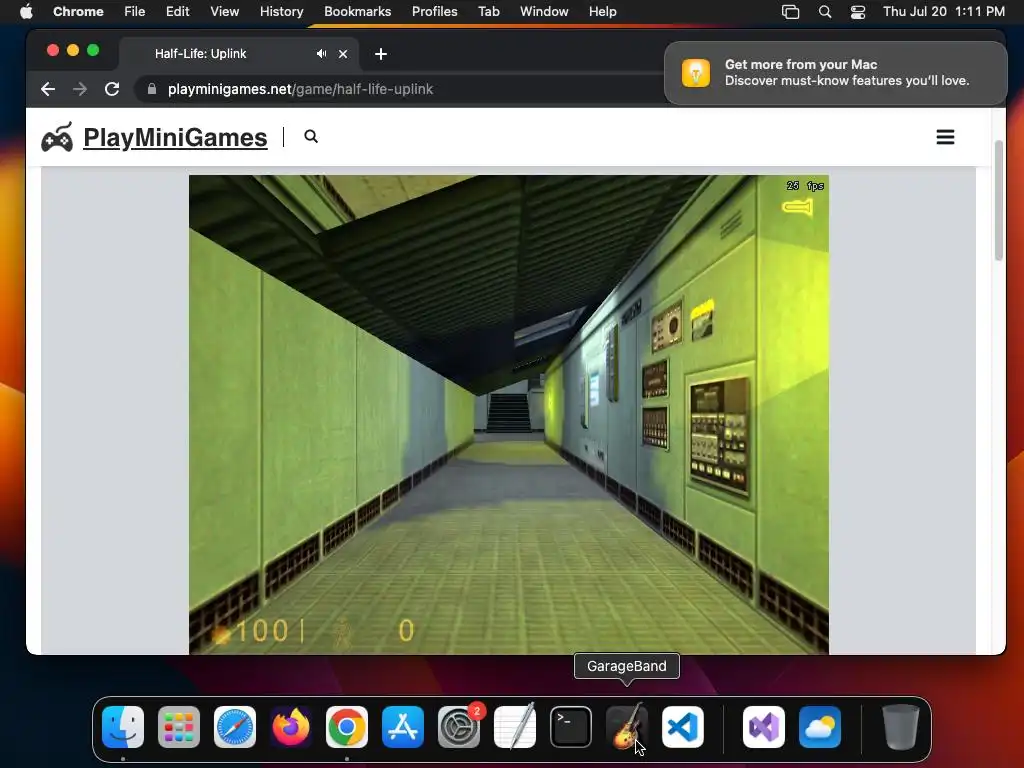
Task: Open Spotlight search in the menu bar
Action: (825, 12)
